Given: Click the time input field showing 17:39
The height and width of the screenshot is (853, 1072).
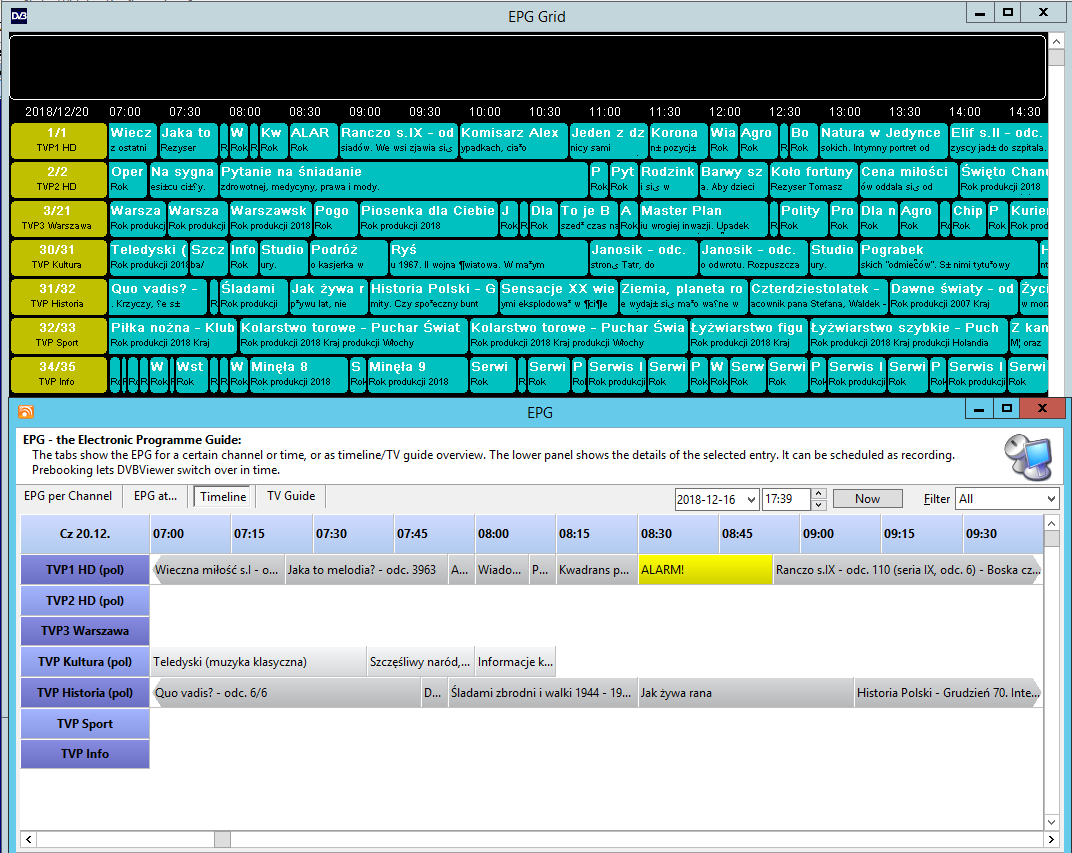Looking at the screenshot, I should (784, 498).
